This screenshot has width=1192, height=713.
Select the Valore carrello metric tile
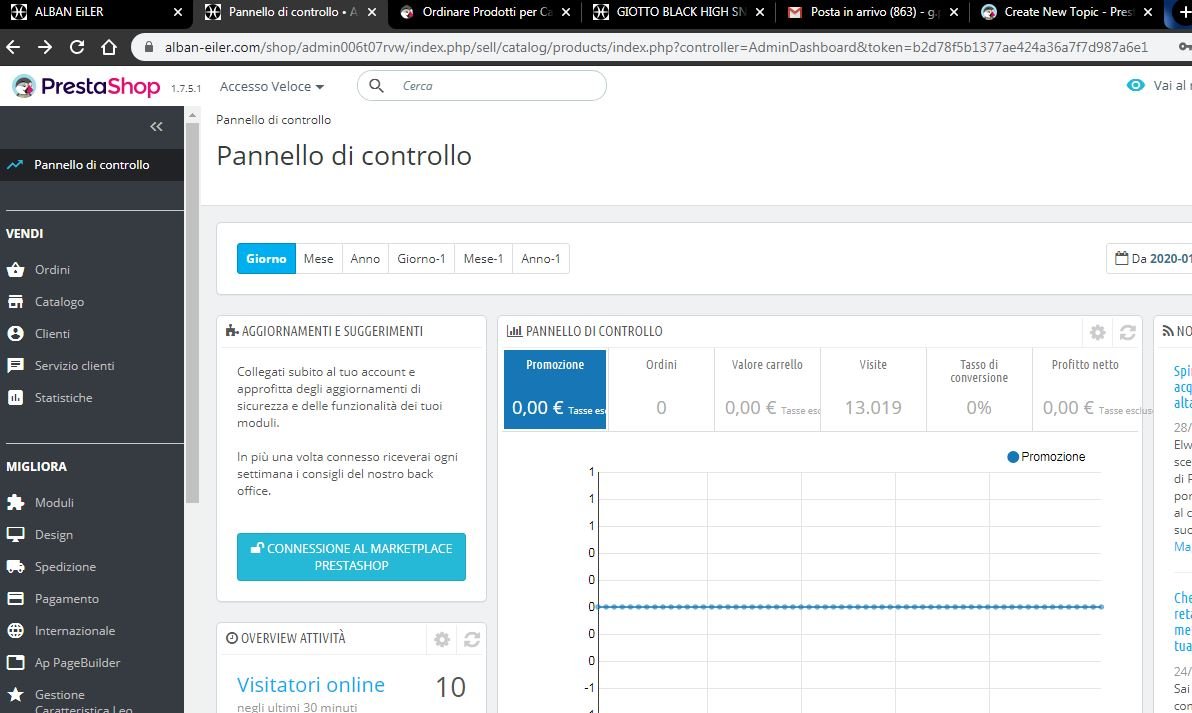pyautogui.click(x=767, y=389)
